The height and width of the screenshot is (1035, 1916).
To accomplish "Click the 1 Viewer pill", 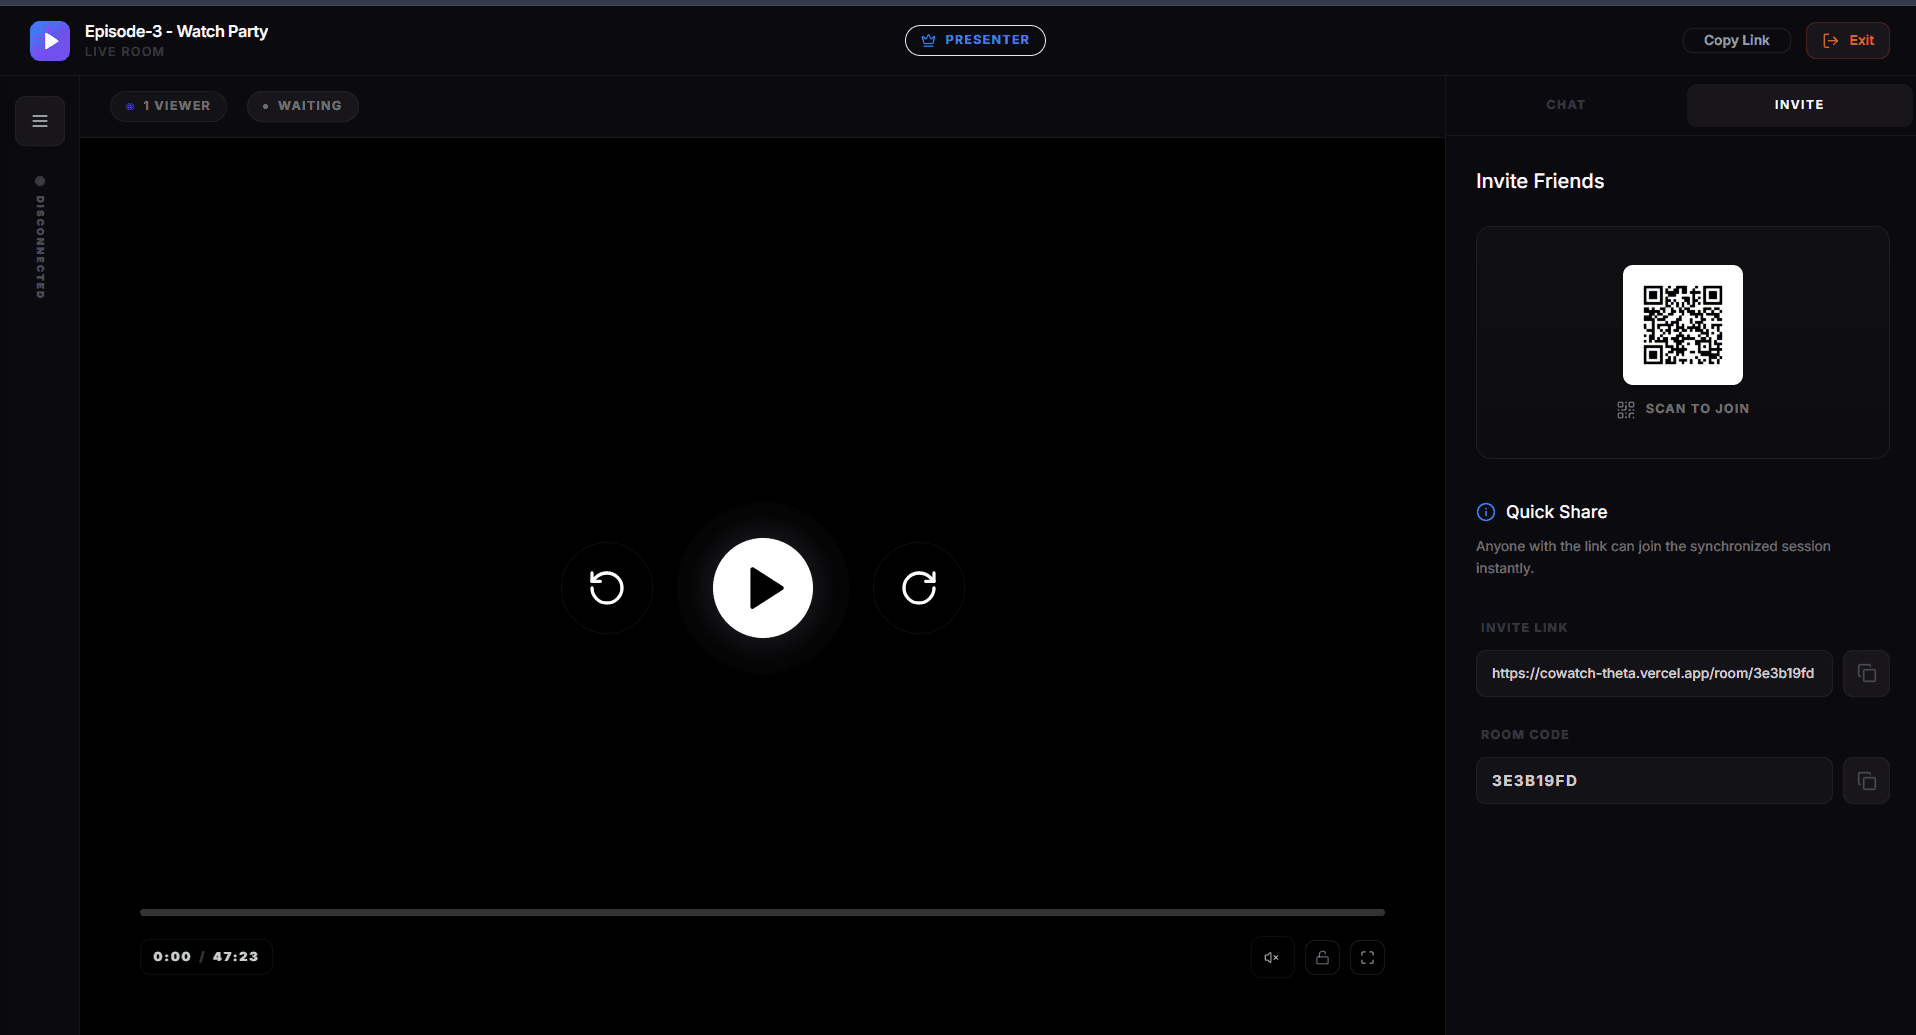I will pyautogui.click(x=168, y=106).
